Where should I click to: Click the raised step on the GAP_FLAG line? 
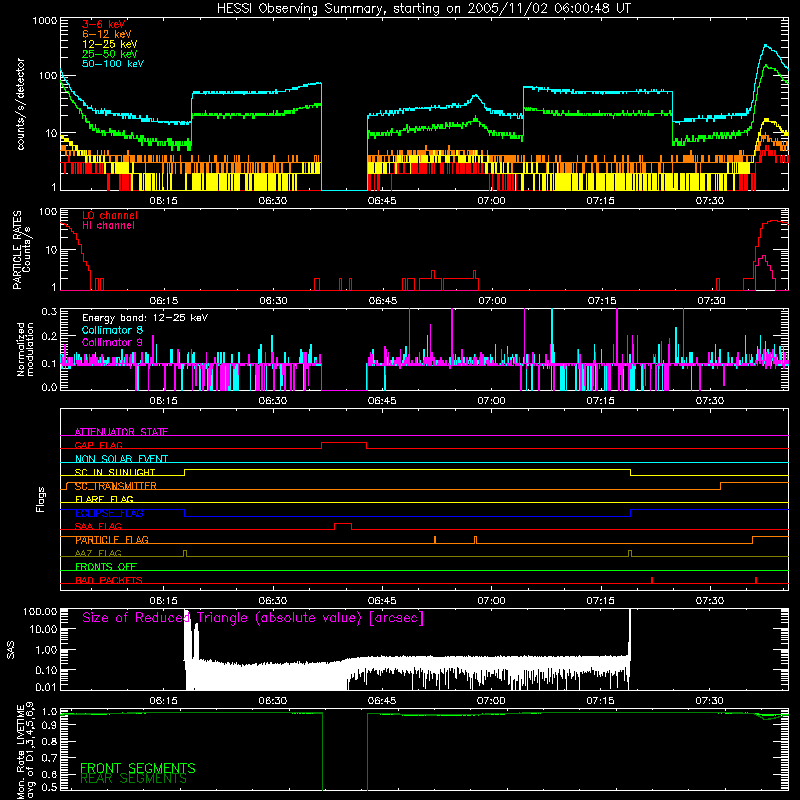coord(344,443)
